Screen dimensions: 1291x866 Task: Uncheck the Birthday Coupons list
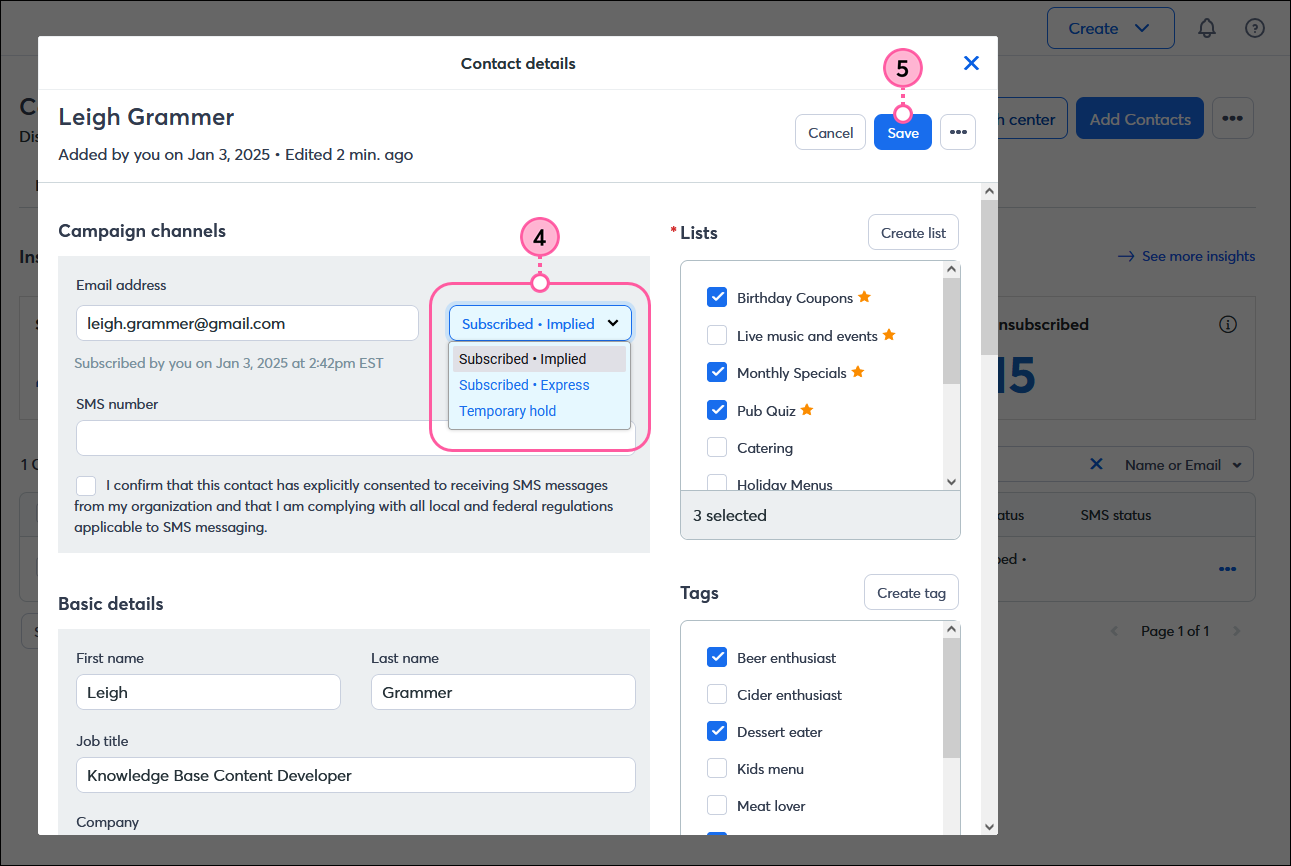717,297
